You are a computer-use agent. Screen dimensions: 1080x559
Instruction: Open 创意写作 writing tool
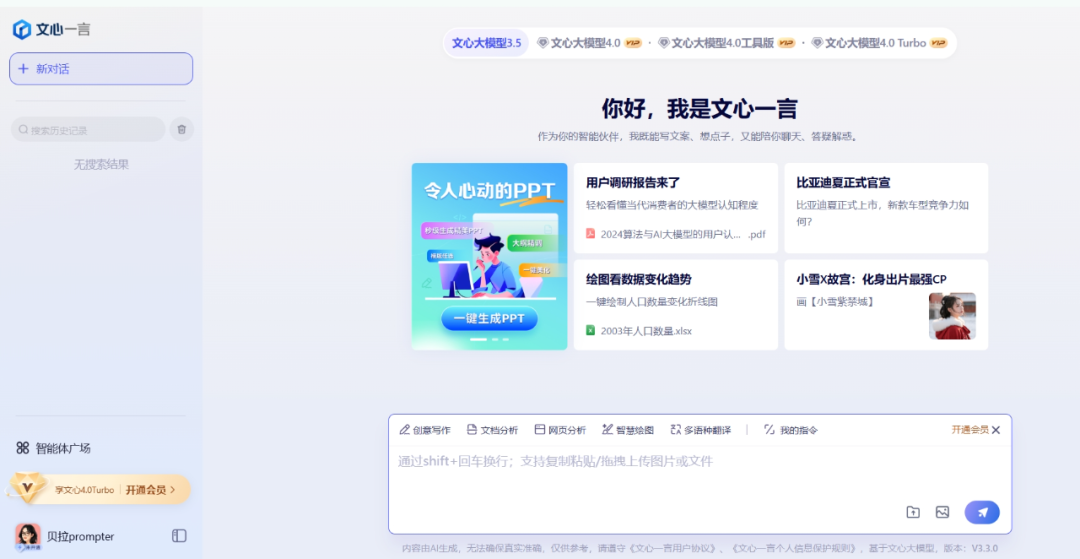pyautogui.click(x=425, y=430)
